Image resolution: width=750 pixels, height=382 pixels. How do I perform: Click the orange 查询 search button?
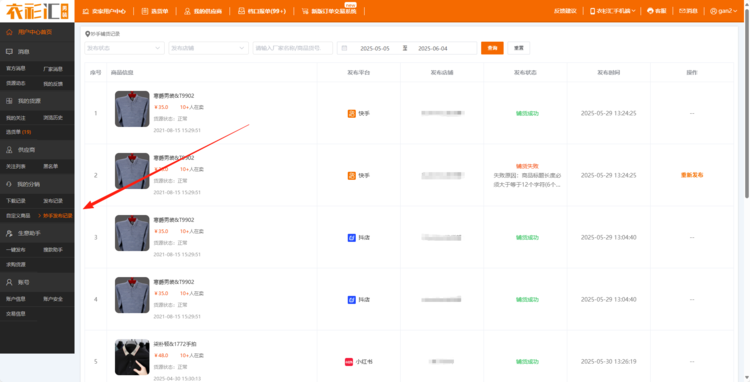tap(492, 48)
